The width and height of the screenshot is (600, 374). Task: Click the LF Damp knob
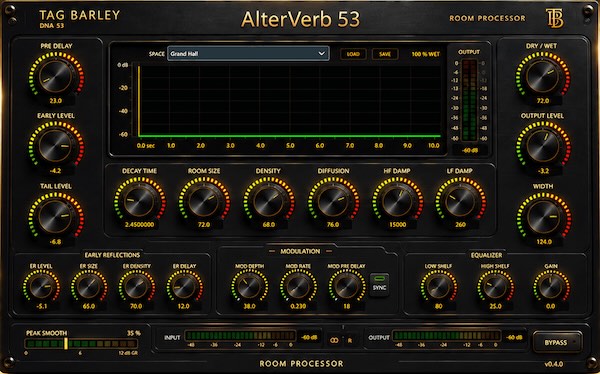(x=460, y=201)
